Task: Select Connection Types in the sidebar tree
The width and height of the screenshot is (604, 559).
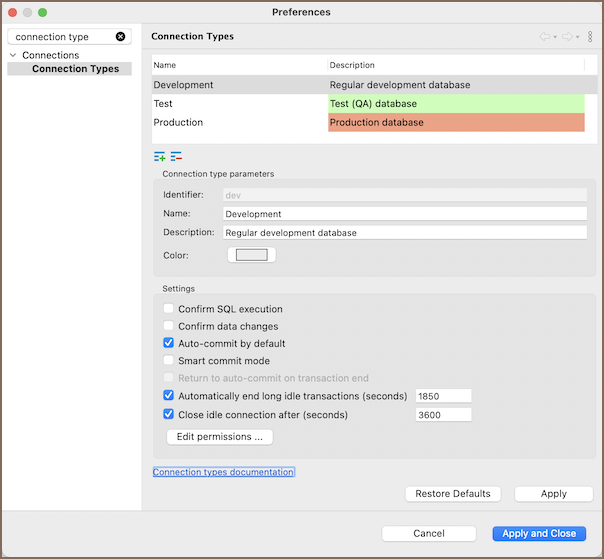Action: 75,69
